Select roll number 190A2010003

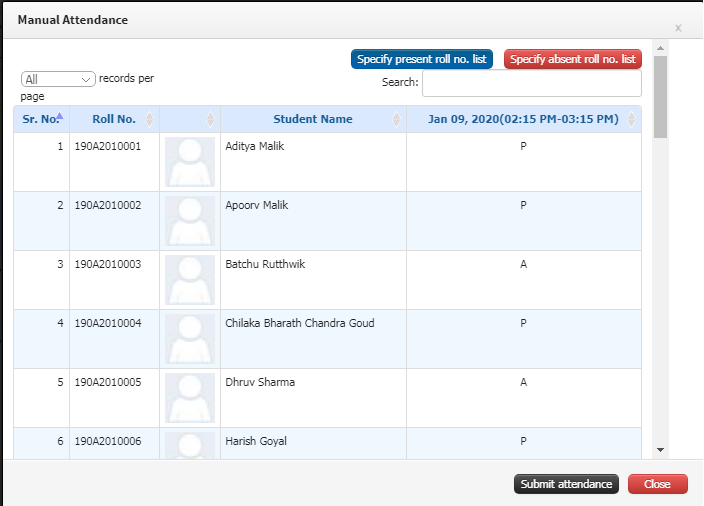click(x=108, y=264)
